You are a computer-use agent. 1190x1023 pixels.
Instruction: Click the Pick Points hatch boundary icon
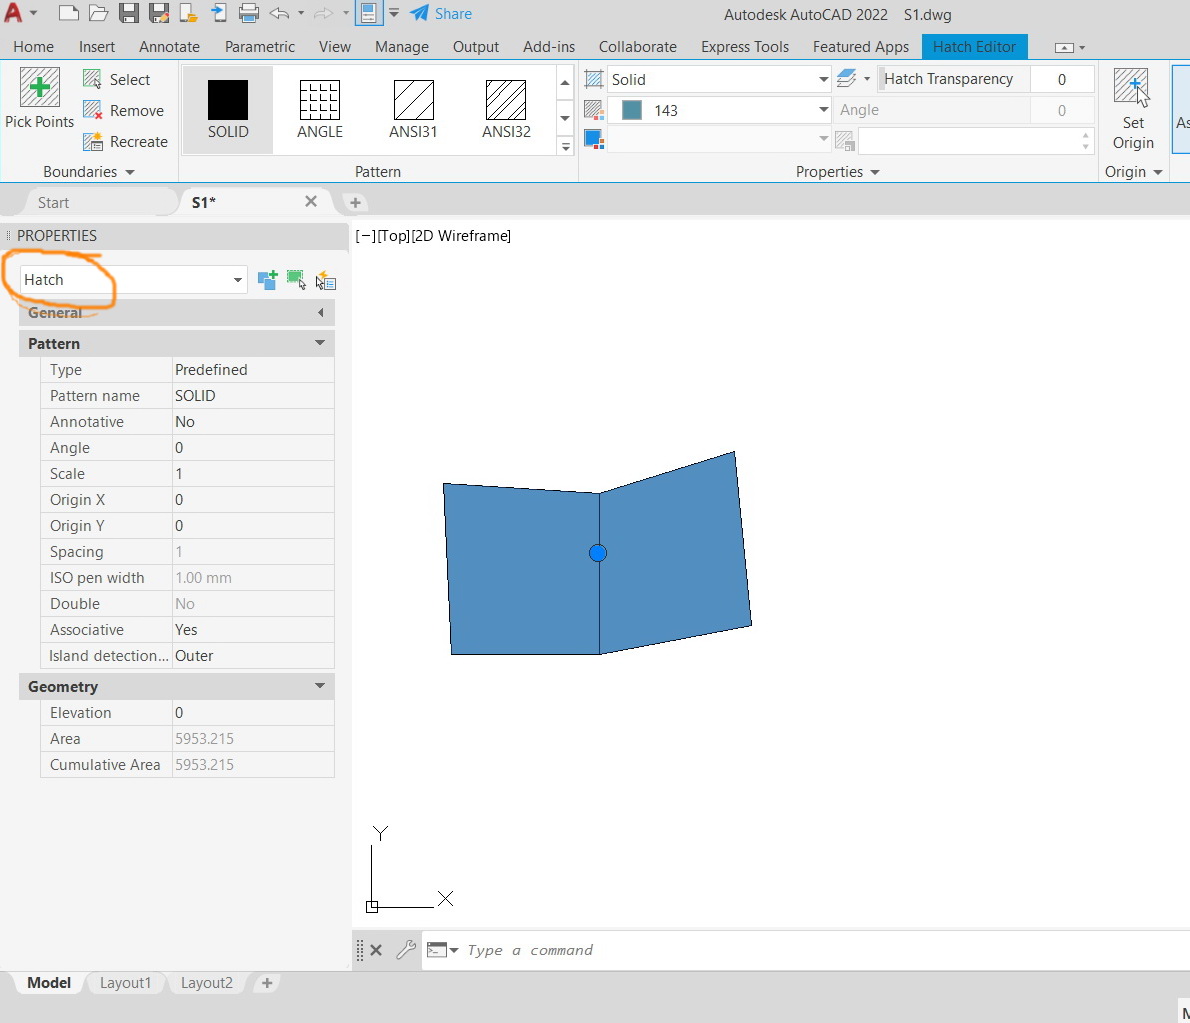tap(40, 88)
